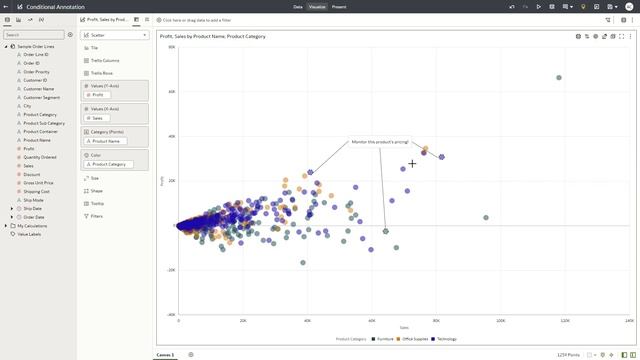Go back using the top-left arrow

click(x=6, y=7)
